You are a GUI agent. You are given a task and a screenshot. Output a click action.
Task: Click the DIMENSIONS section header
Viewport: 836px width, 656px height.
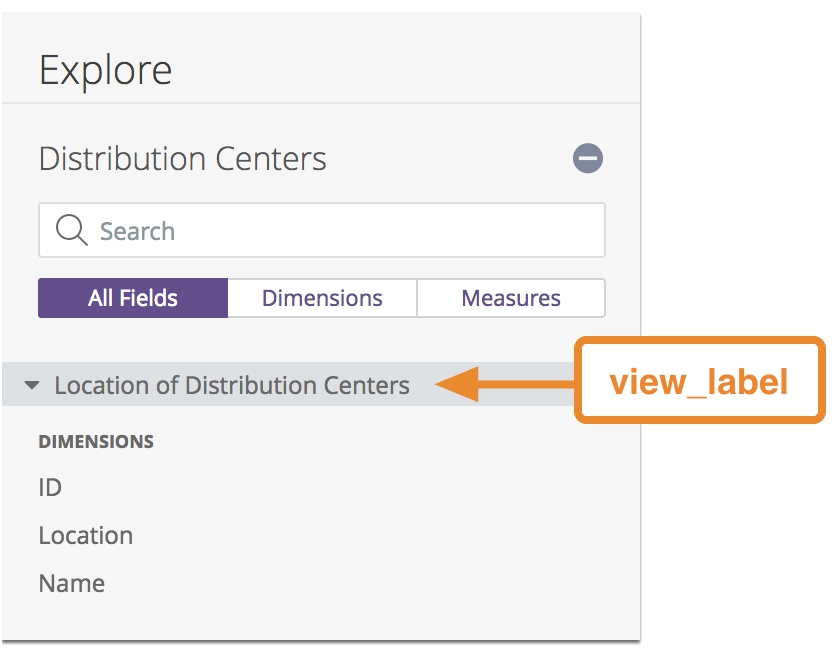(x=96, y=441)
